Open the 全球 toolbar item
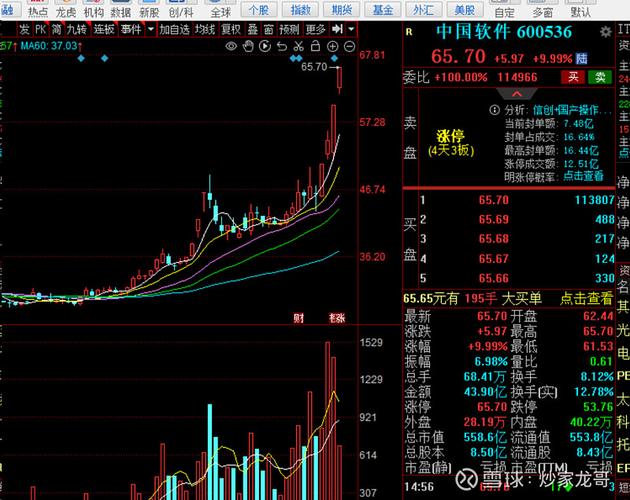The width and height of the screenshot is (630, 500). pos(221,10)
